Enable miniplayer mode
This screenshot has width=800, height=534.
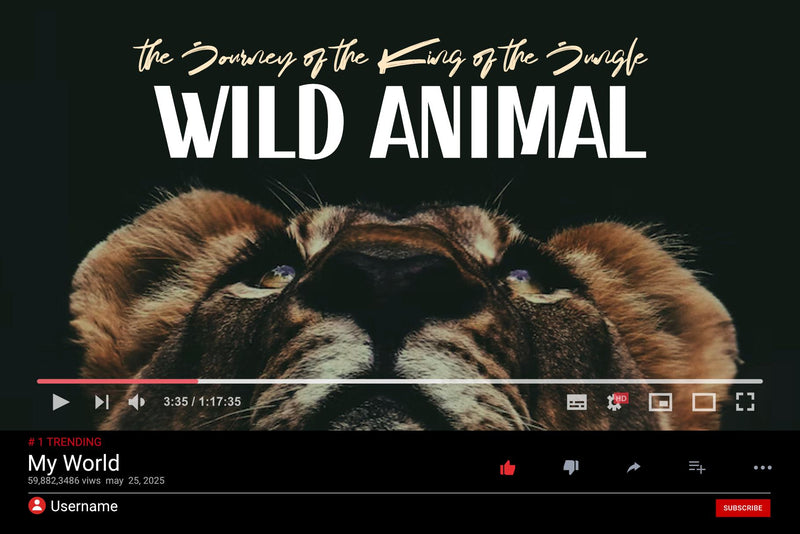click(x=660, y=402)
